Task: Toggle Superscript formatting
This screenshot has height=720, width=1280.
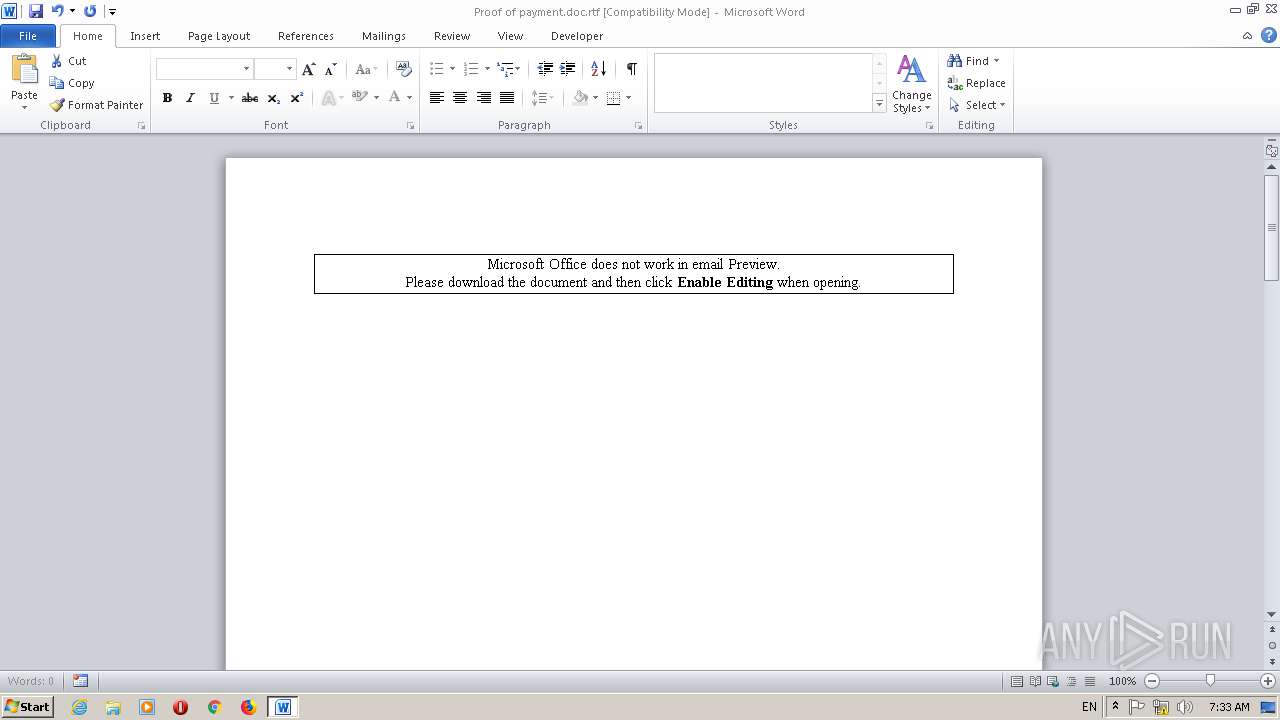Action: click(x=296, y=98)
